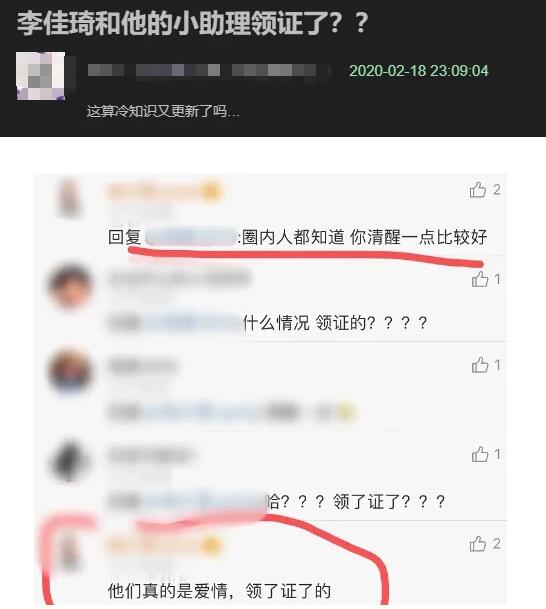Viewport: 546px width, 609px height.
Task: Tap thumbs-up on '领了证了???' comment
Action: pyautogui.click(x=480, y=454)
